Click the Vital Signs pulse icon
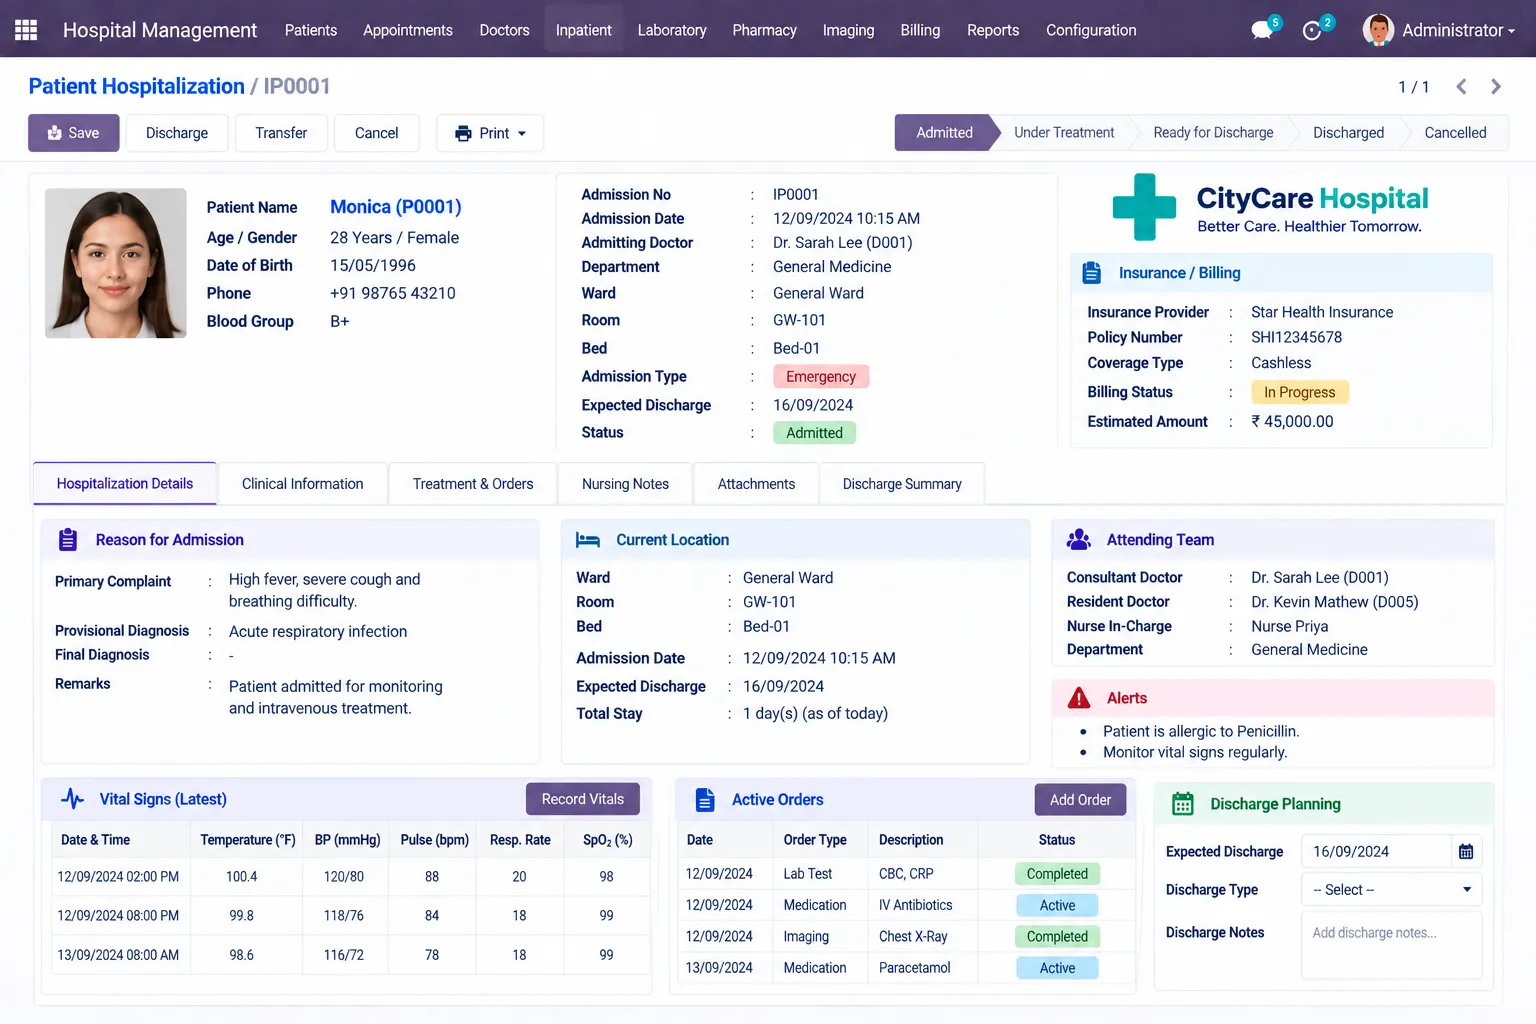Screen dimensions: 1536x1024 72,799
